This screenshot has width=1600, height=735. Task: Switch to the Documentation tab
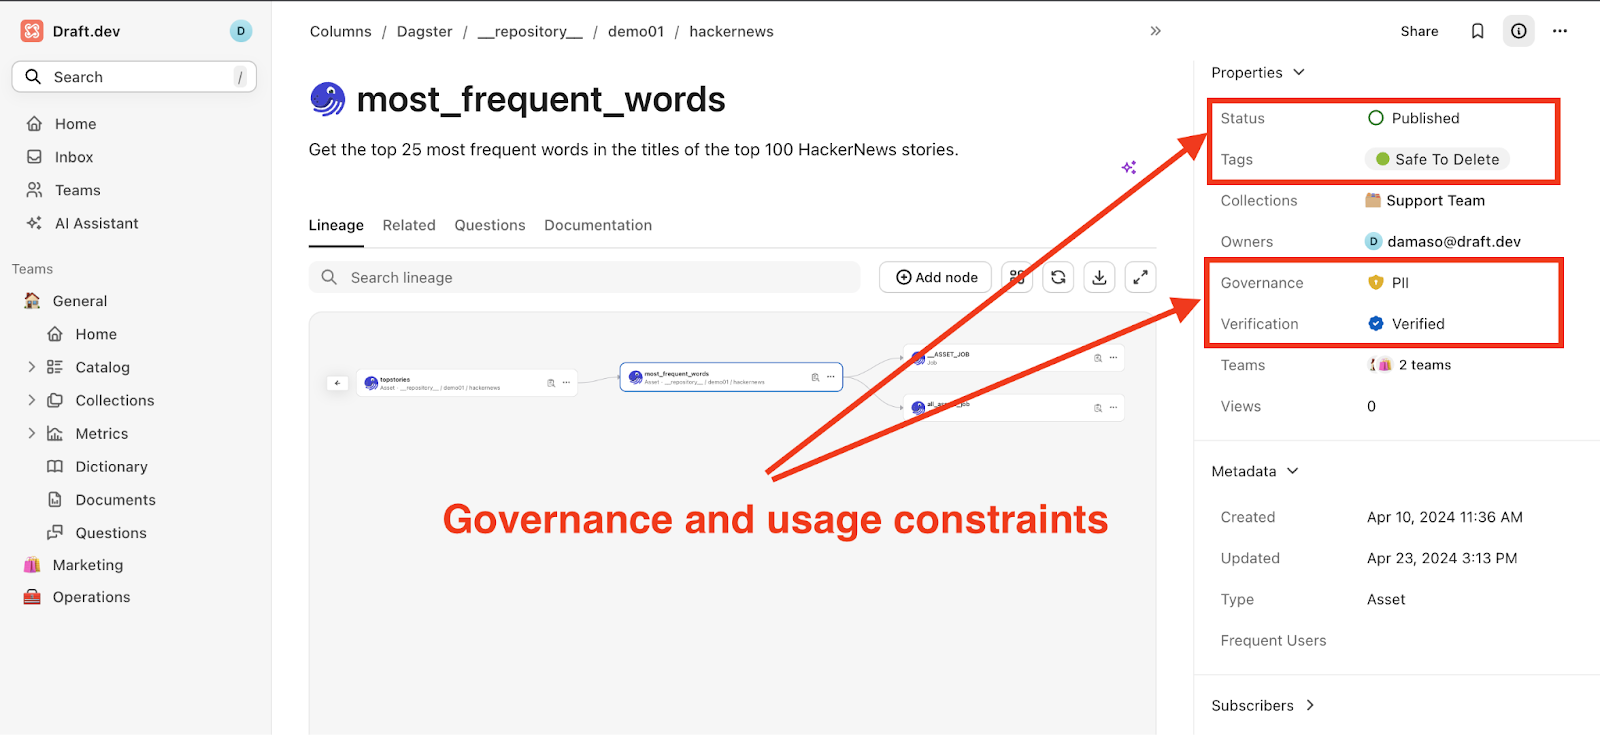tap(598, 225)
